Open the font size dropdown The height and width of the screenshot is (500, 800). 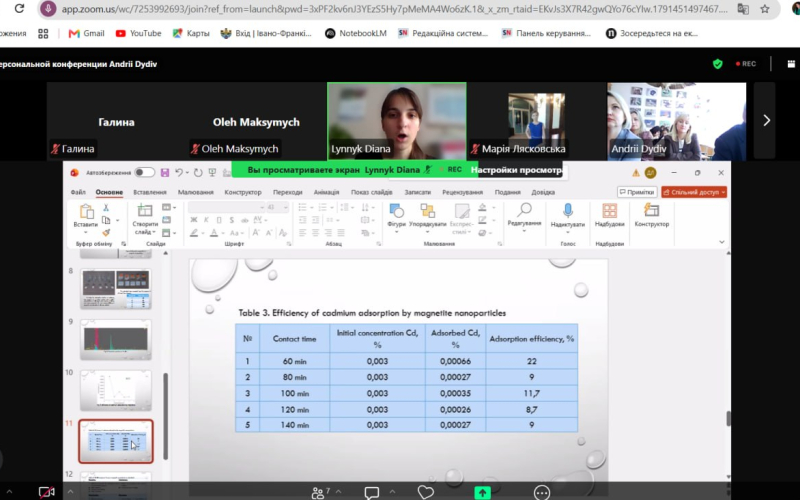[285, 207]
